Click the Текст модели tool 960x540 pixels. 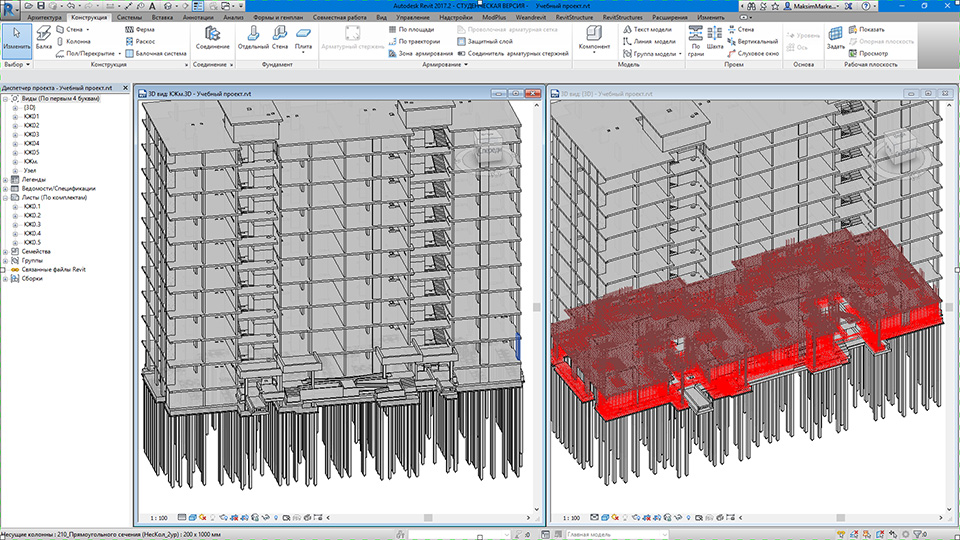[x=653, y=29]
